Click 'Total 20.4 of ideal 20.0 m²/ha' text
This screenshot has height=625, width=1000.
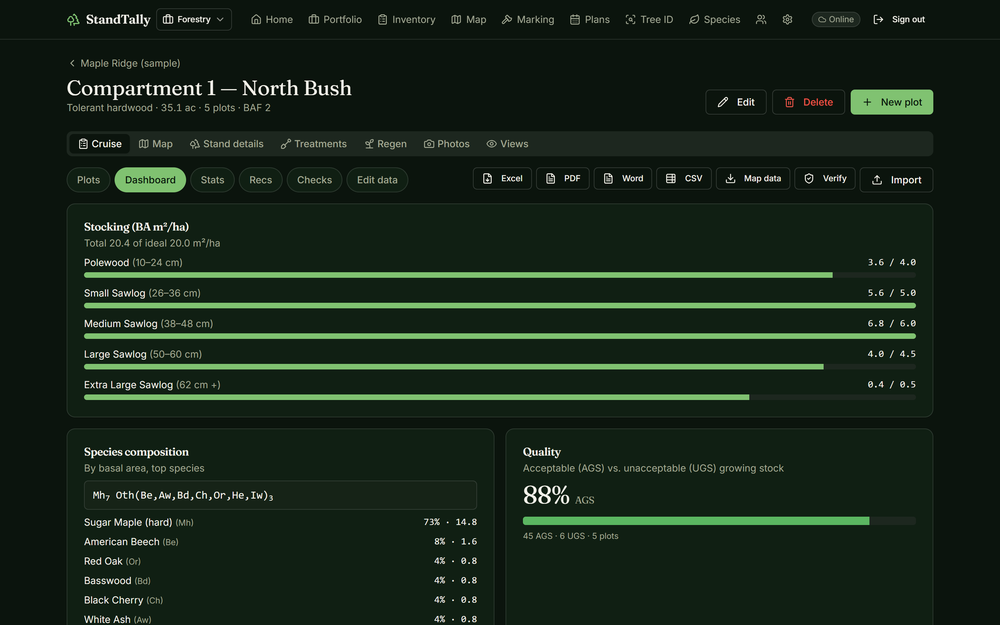point(152,243)
